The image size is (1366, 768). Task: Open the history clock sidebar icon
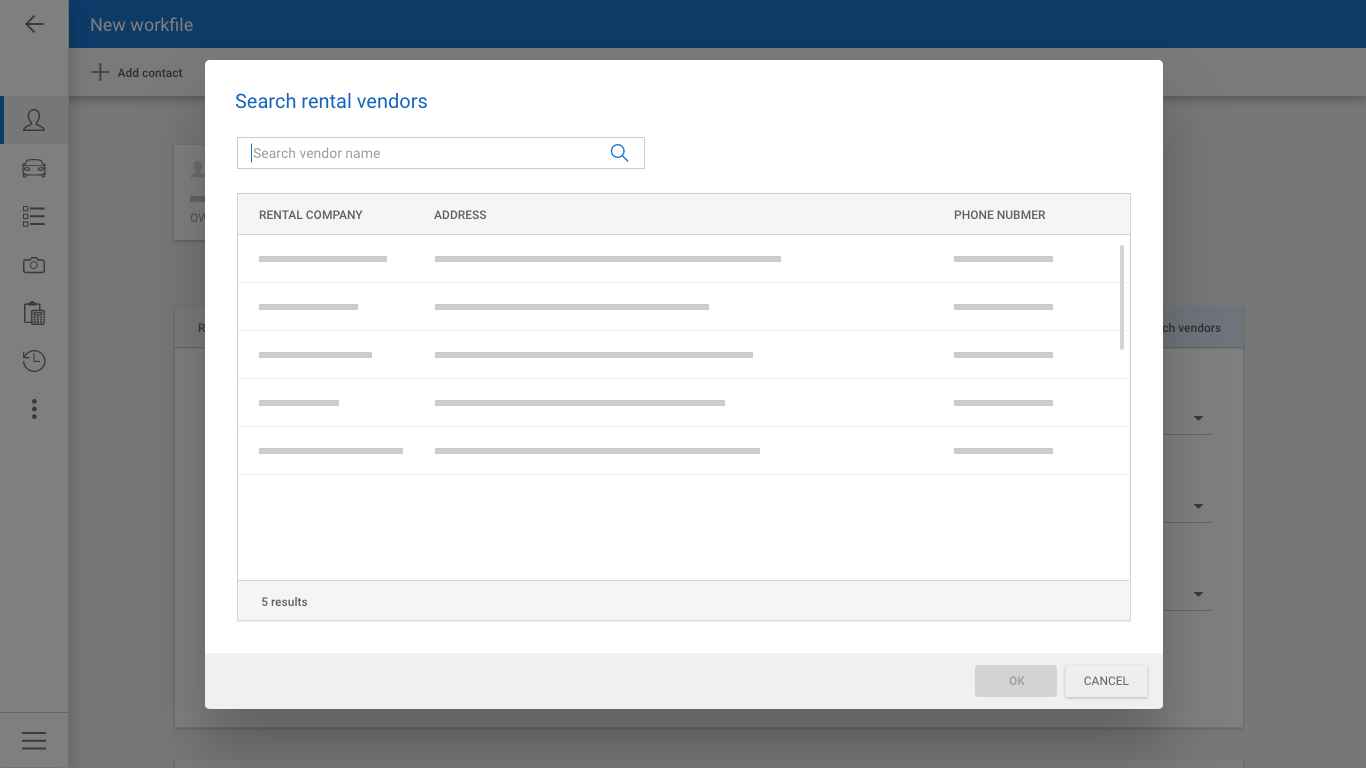tap(34, 361)
